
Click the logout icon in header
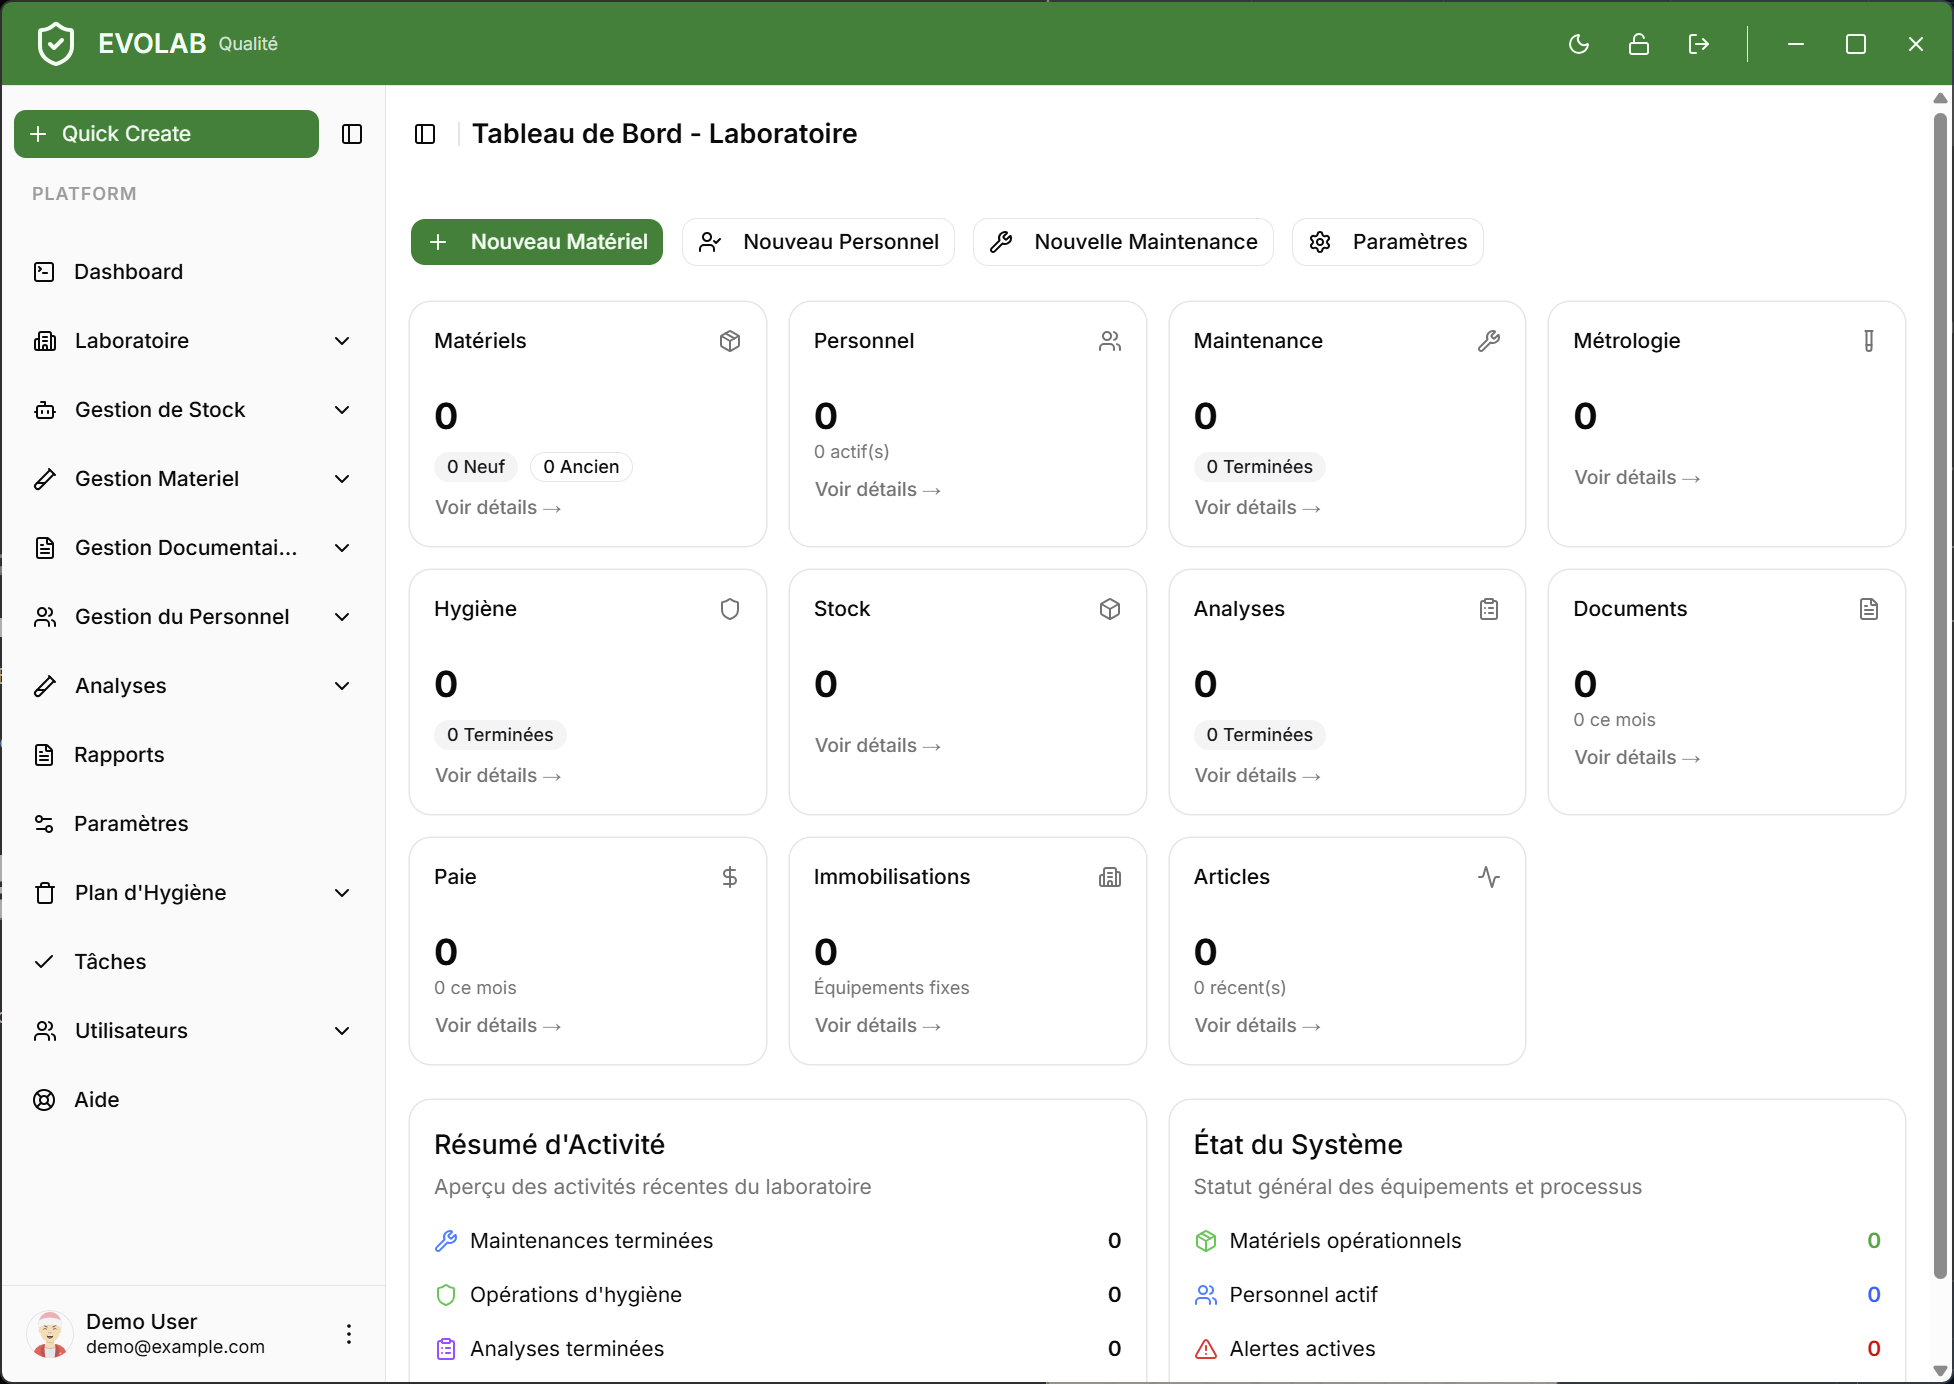1698,44
